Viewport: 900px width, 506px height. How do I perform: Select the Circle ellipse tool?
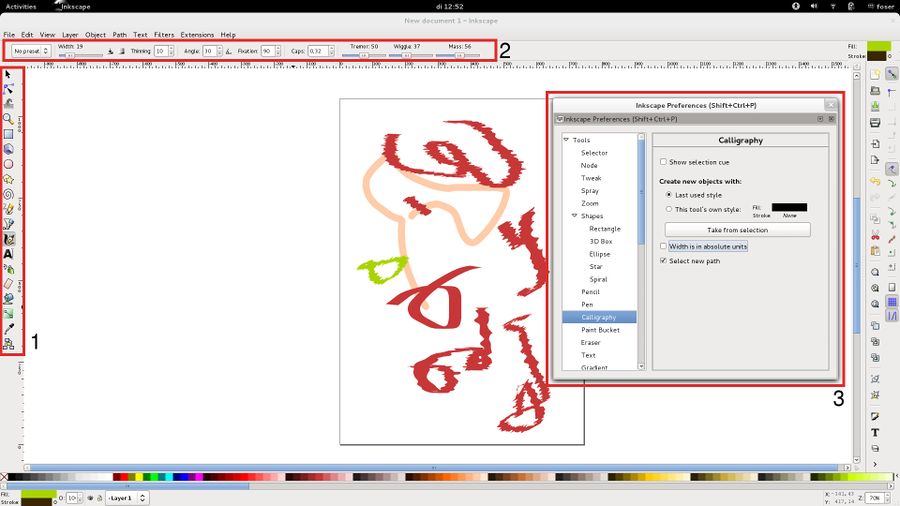[x=9, y=163]
